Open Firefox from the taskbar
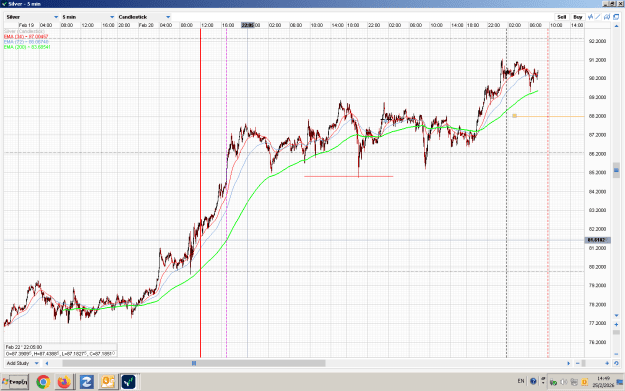This screenshot has height=391, width=625. (x=64, y=382)
